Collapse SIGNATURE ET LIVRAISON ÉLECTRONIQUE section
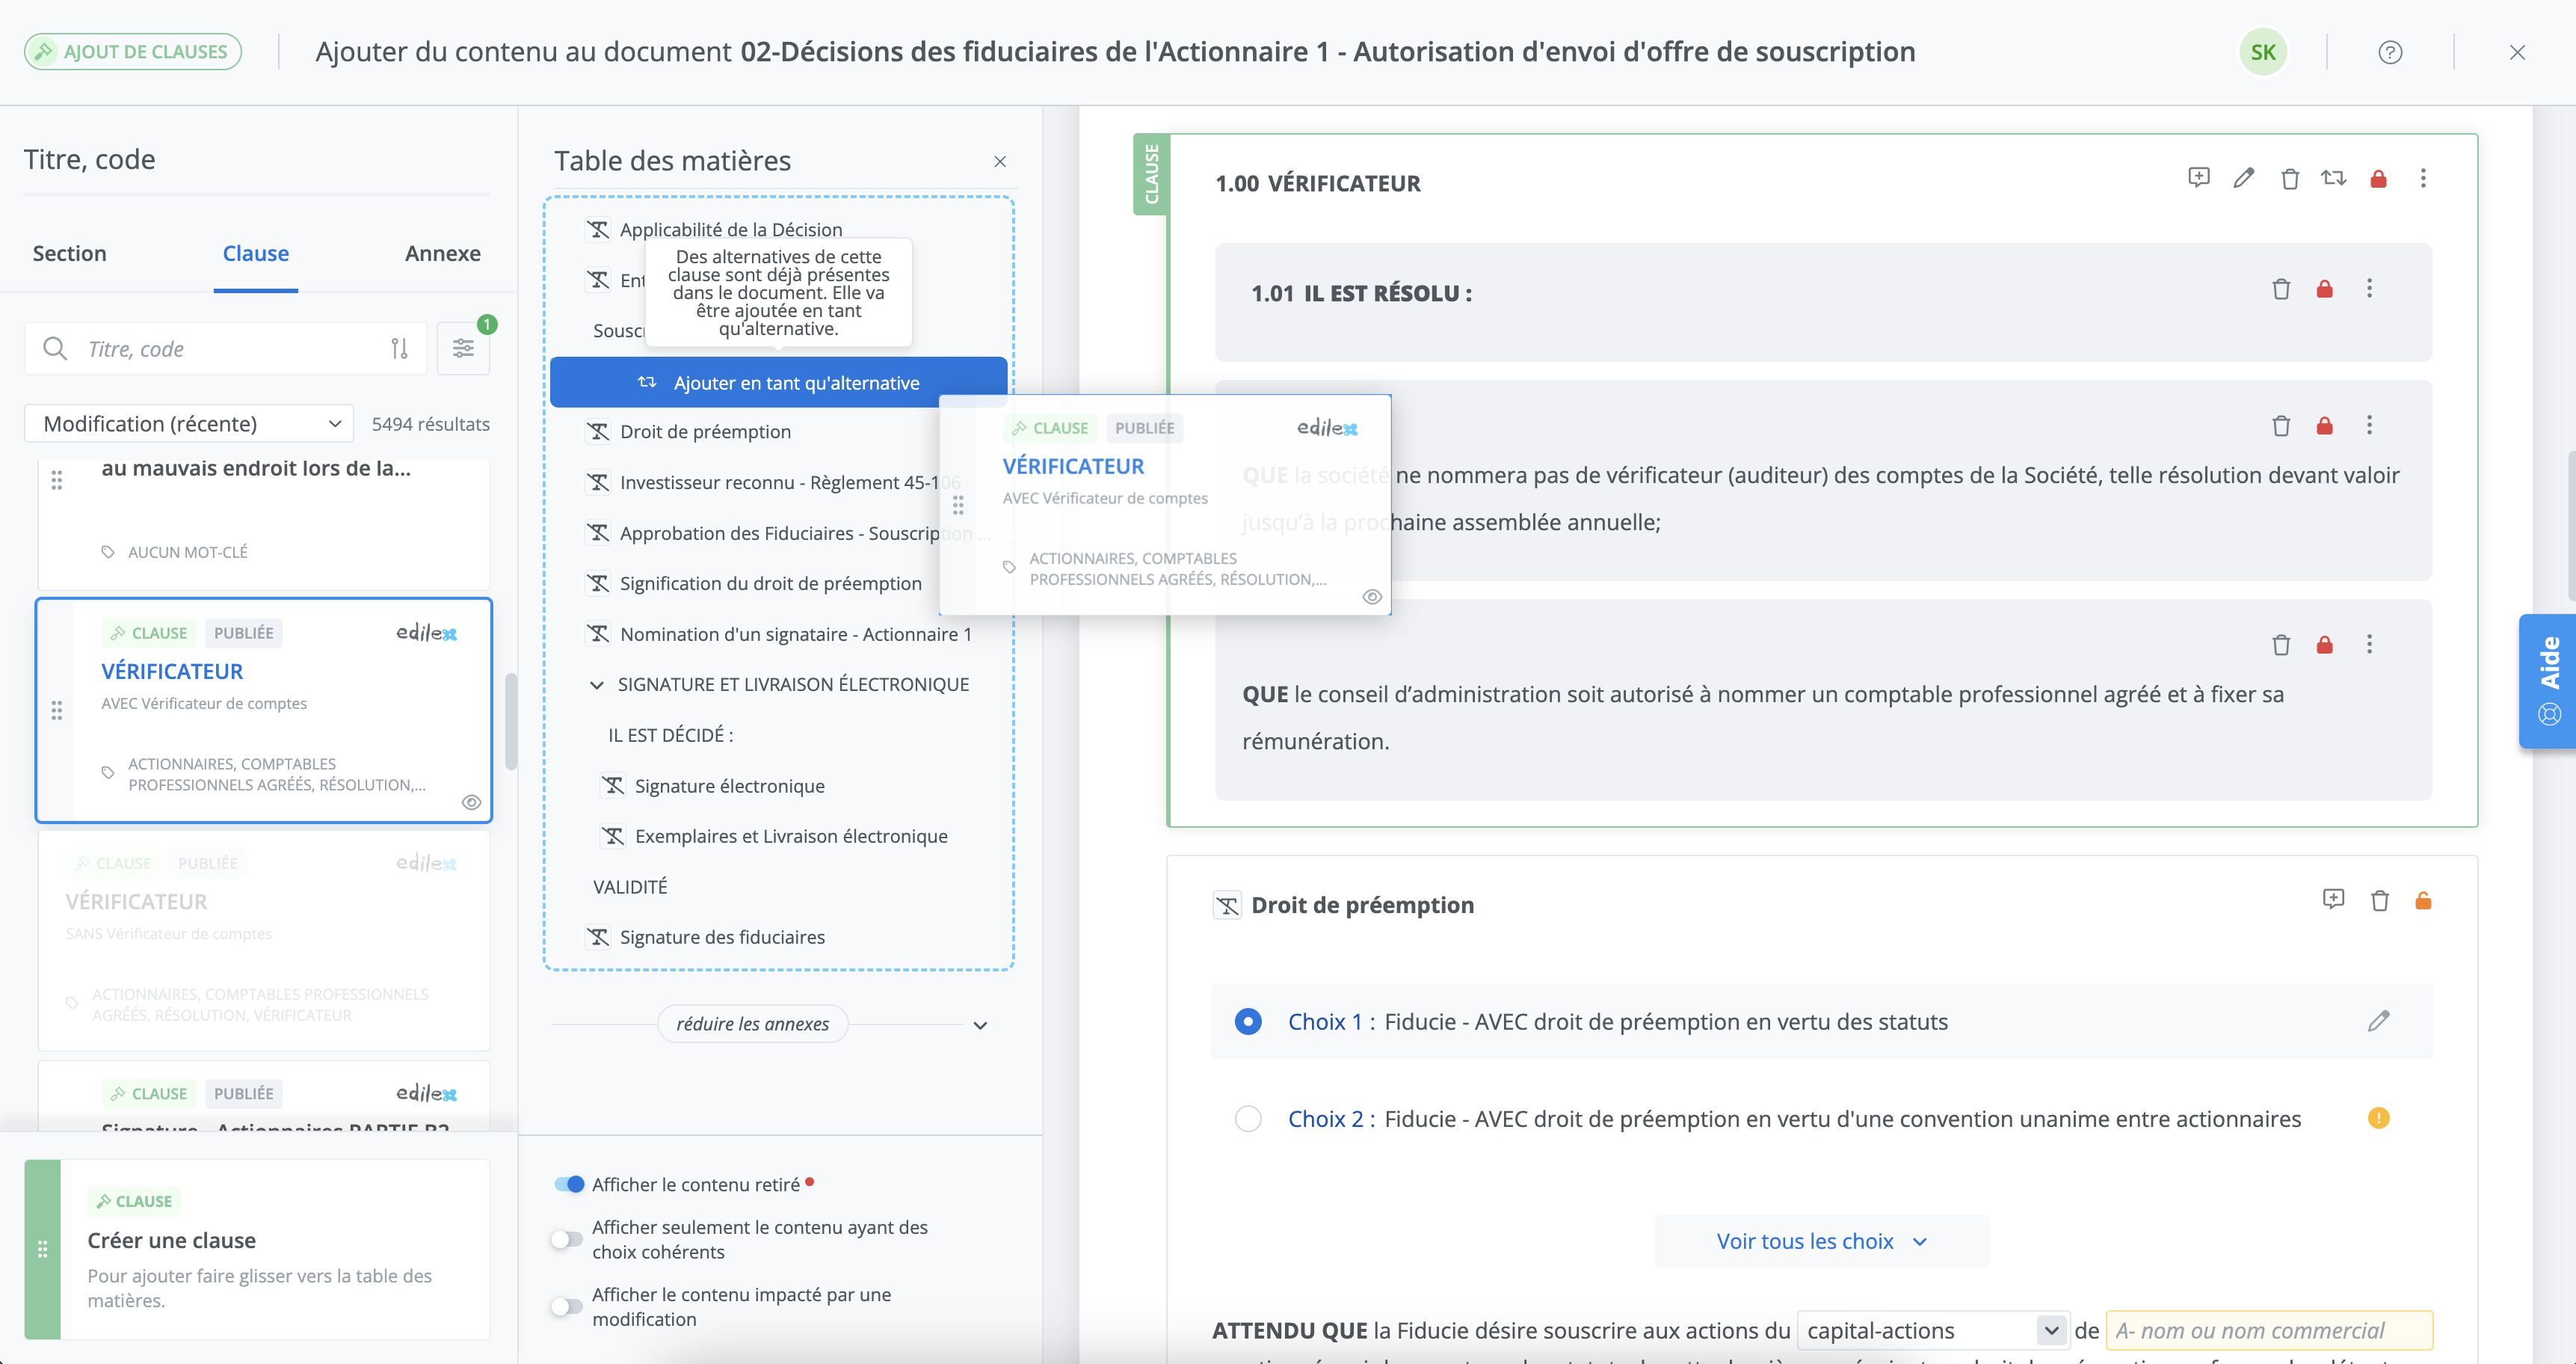This screenshot has width=2576, height=1364. pyautogui.click(x=596, y=685)
